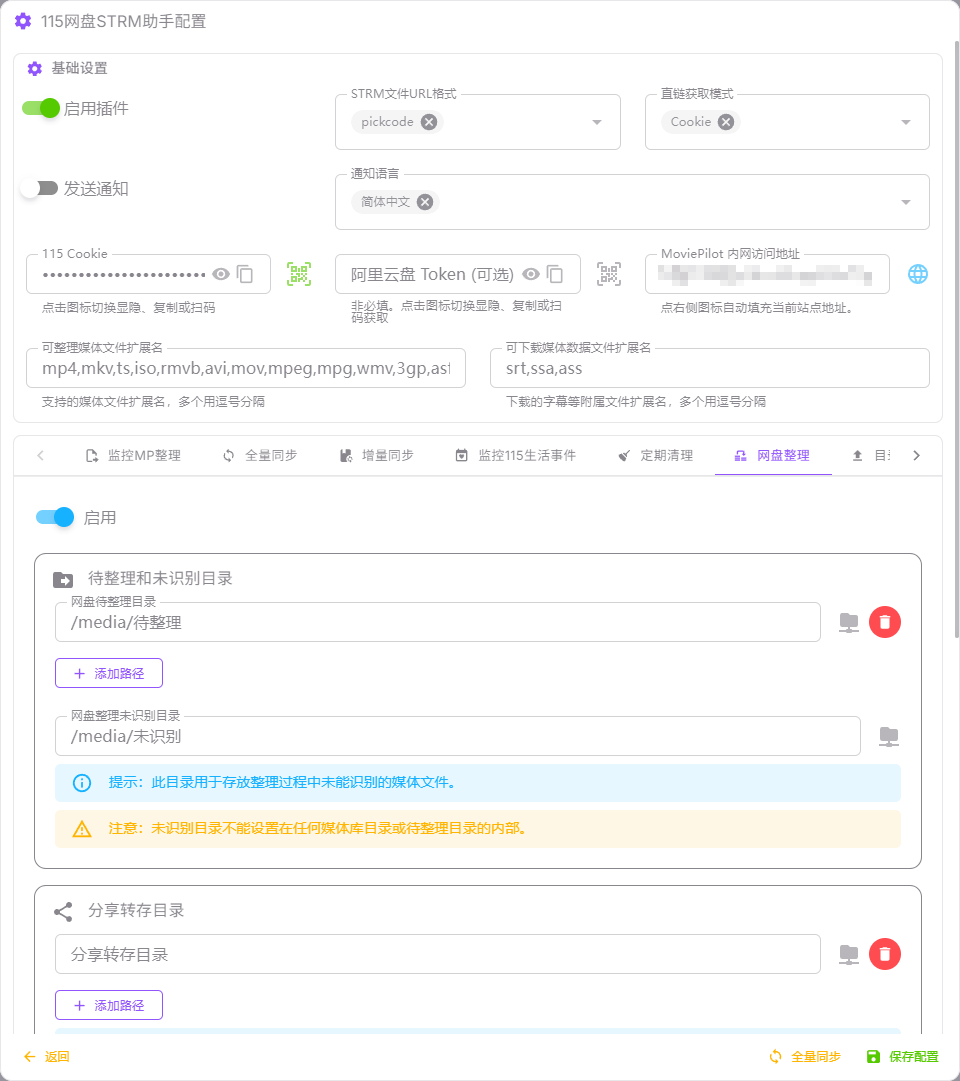
Task: Delete the 分享转存目录 path entry
Action: (x=884, y=955)
